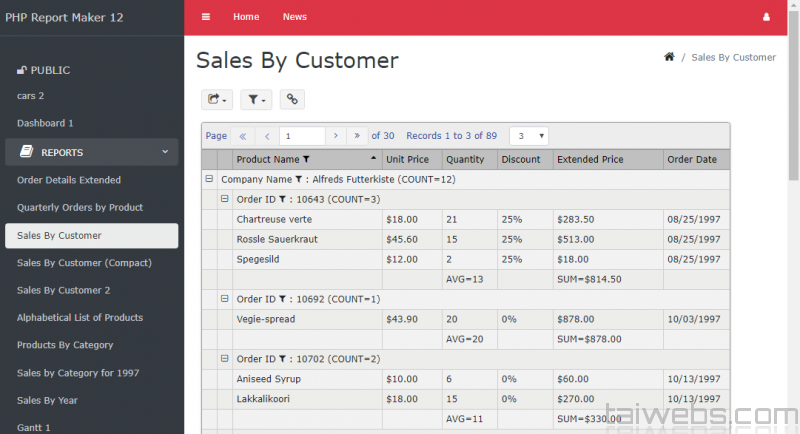Click the hamburger menu icon in top bar
800x434 pixels.
pos(206,17)
